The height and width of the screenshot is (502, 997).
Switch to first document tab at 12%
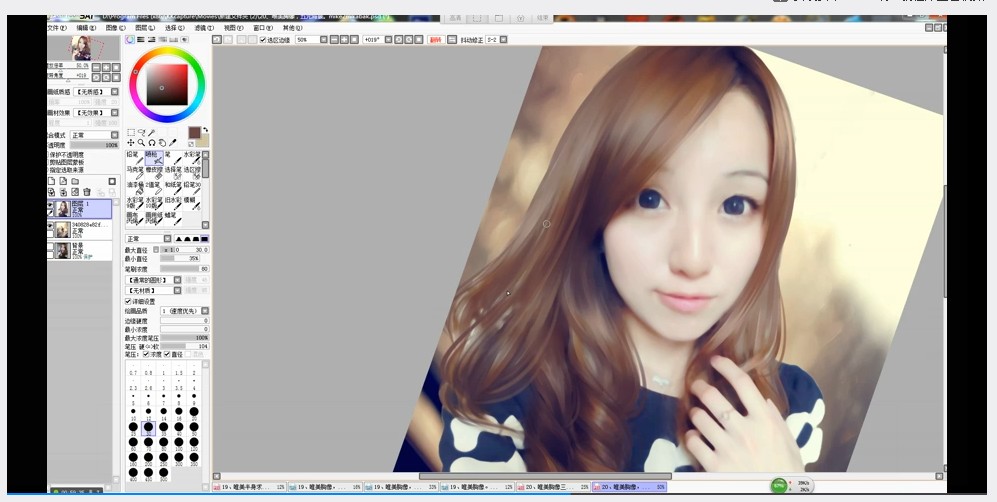click(x=249, y=487)
